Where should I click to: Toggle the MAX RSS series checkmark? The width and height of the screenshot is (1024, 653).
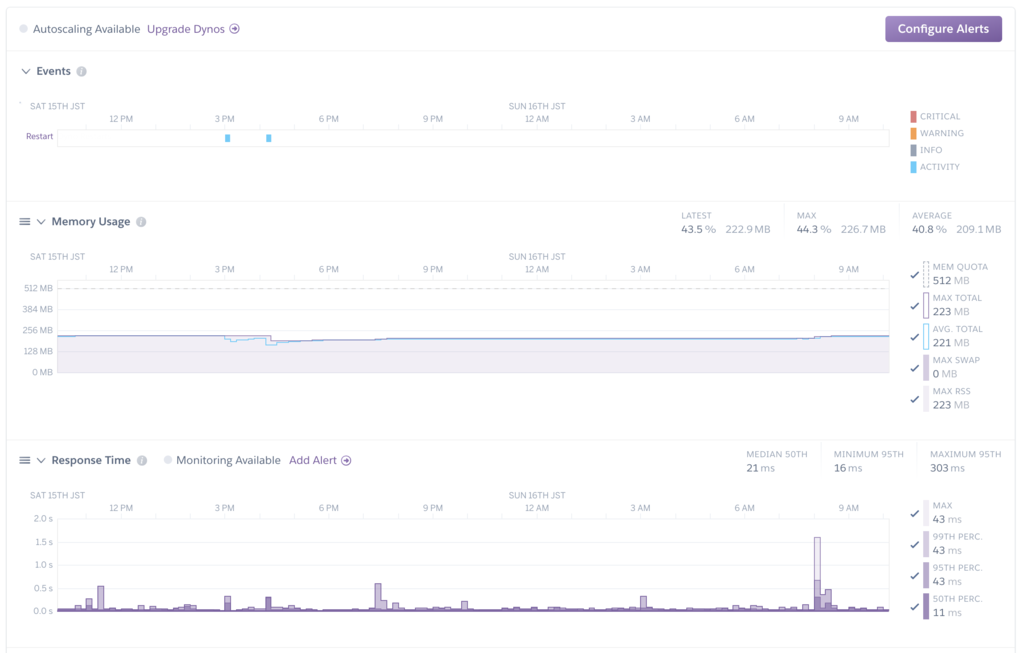(914, 399)
